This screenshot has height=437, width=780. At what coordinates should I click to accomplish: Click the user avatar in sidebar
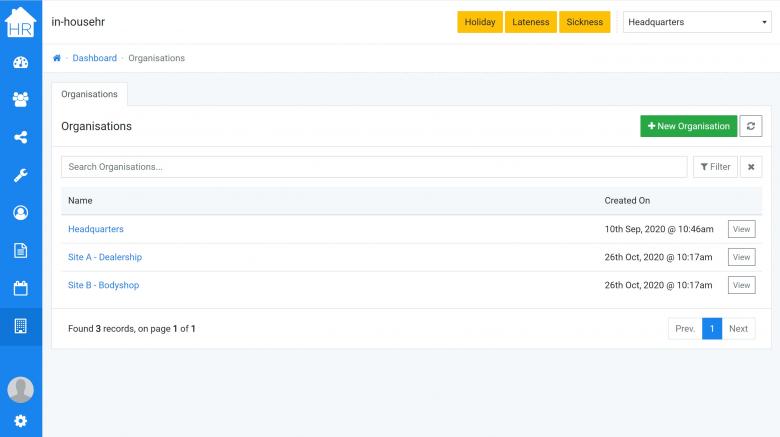point(20,389)
